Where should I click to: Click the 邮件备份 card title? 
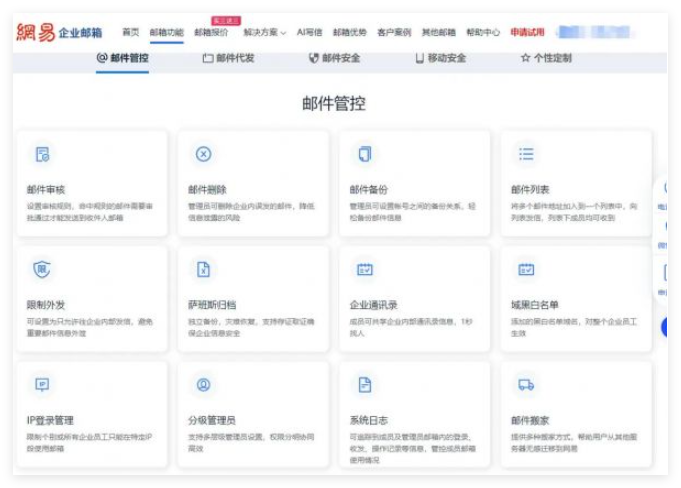[369, 190]
